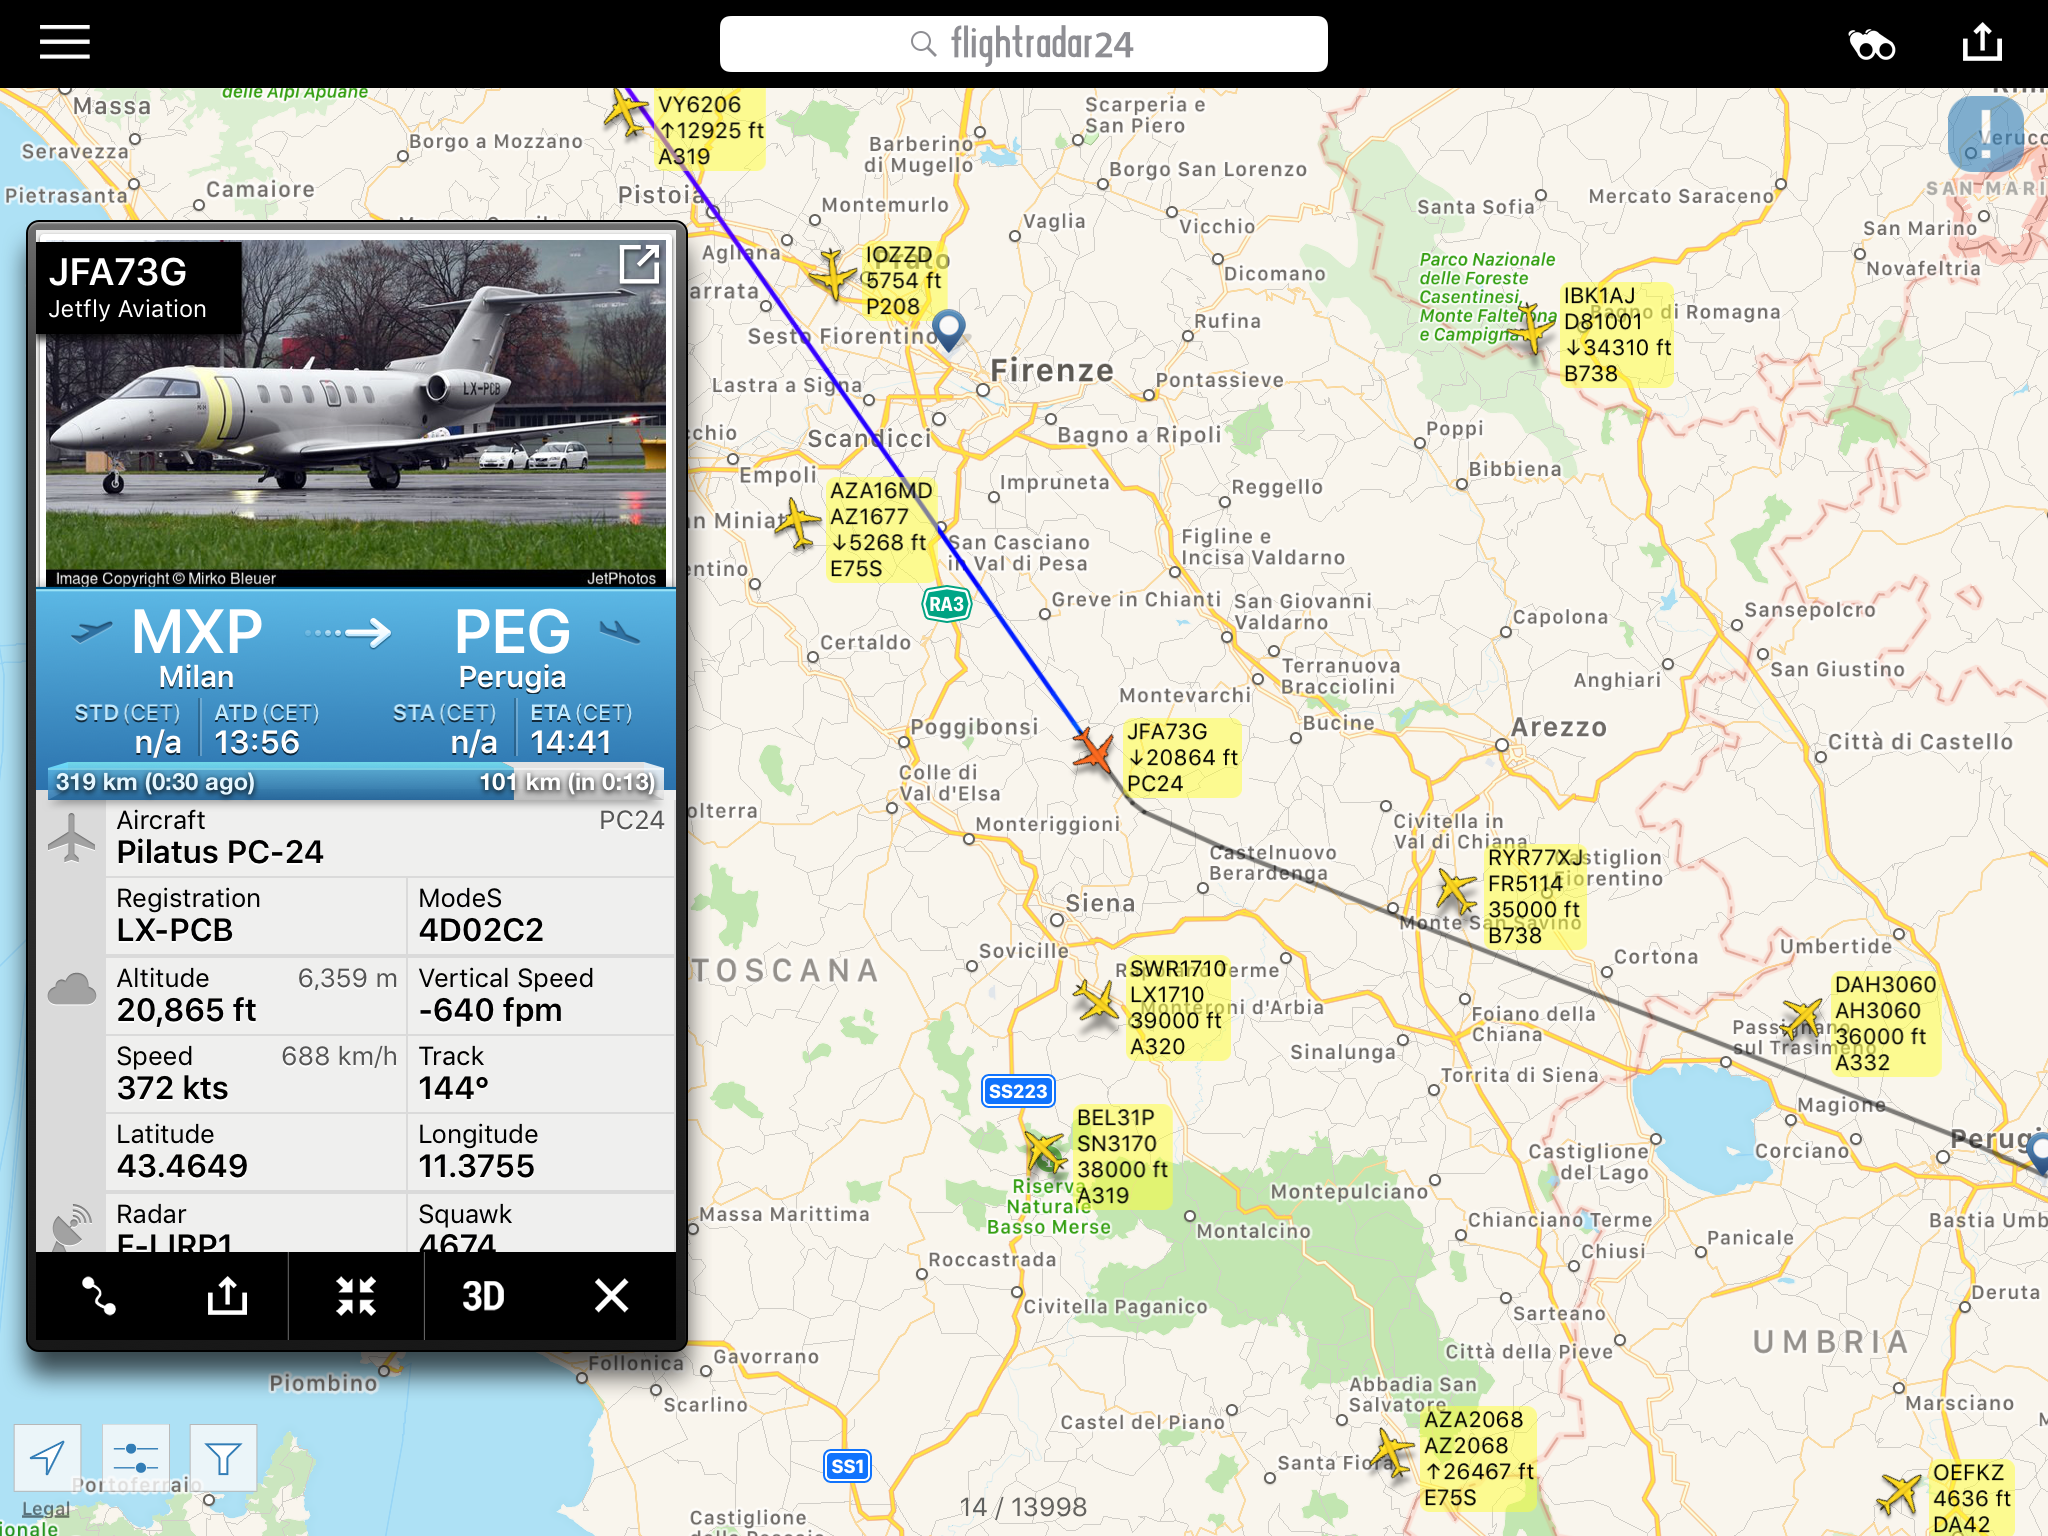Select the orange JFA73G aircraft on map
2048x1536 pixels.
1093,751
